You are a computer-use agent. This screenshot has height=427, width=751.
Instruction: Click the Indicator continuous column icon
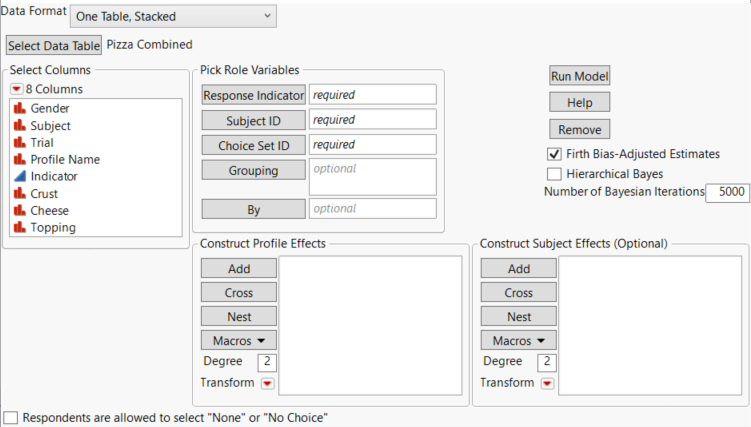(x=19, y=177)
